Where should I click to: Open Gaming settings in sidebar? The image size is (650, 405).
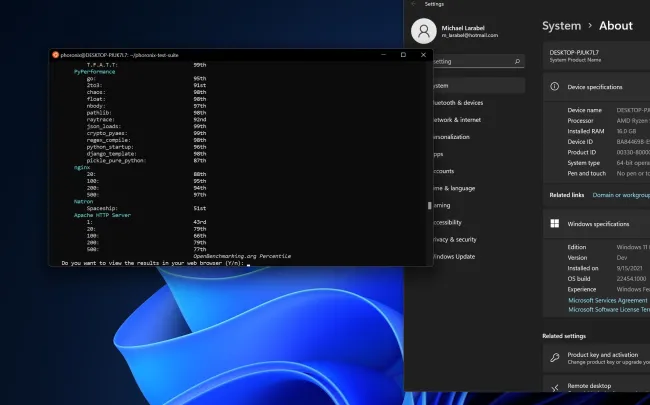coord(442,205)
